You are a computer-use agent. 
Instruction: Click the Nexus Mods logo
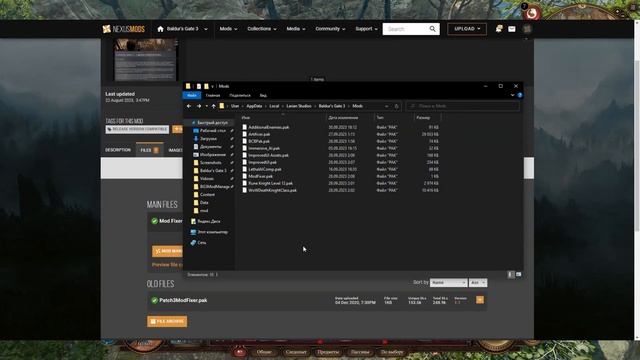pyautogui.click(x=124, y=29)
